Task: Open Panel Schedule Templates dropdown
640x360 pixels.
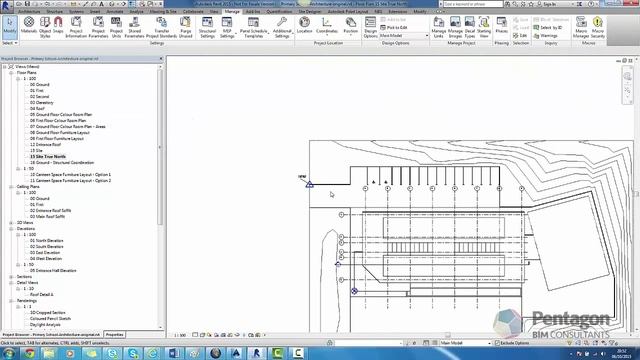Action: pyautogui.click(x=253, y=27)
